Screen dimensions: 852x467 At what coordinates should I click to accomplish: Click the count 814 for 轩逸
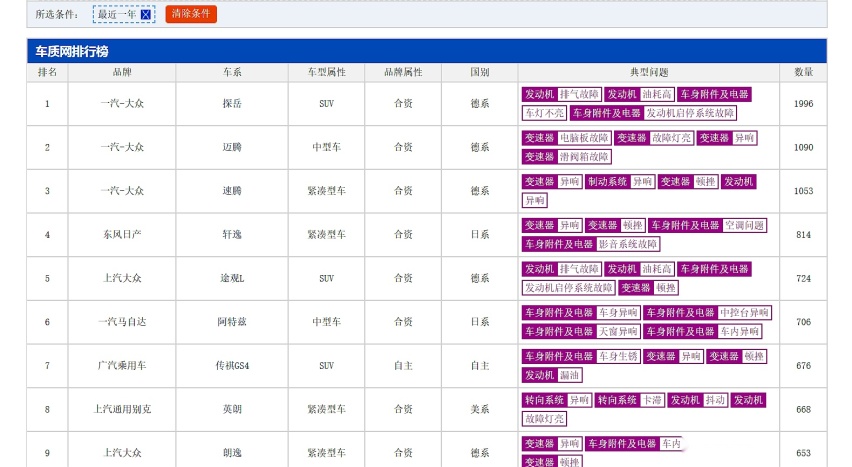(803, 235)
